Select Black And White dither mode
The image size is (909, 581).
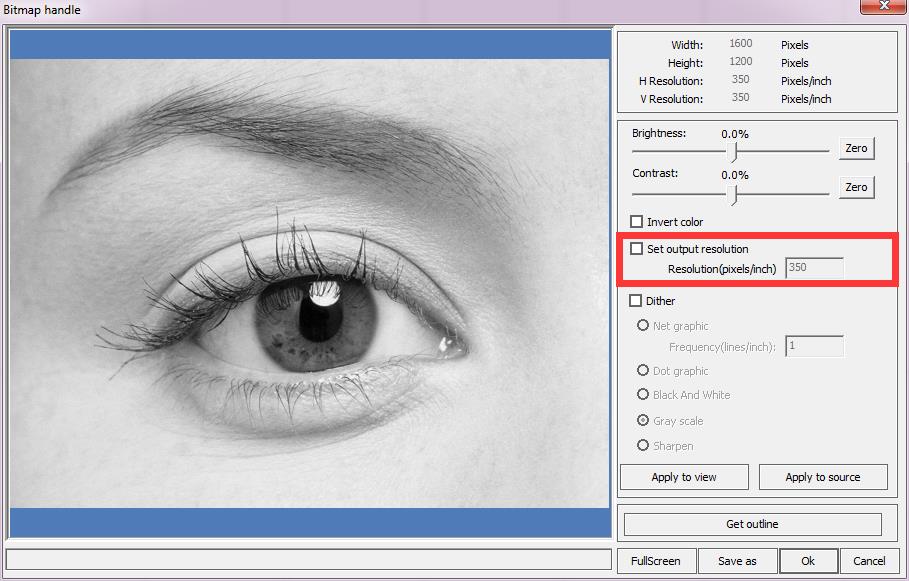pos(643,394)
